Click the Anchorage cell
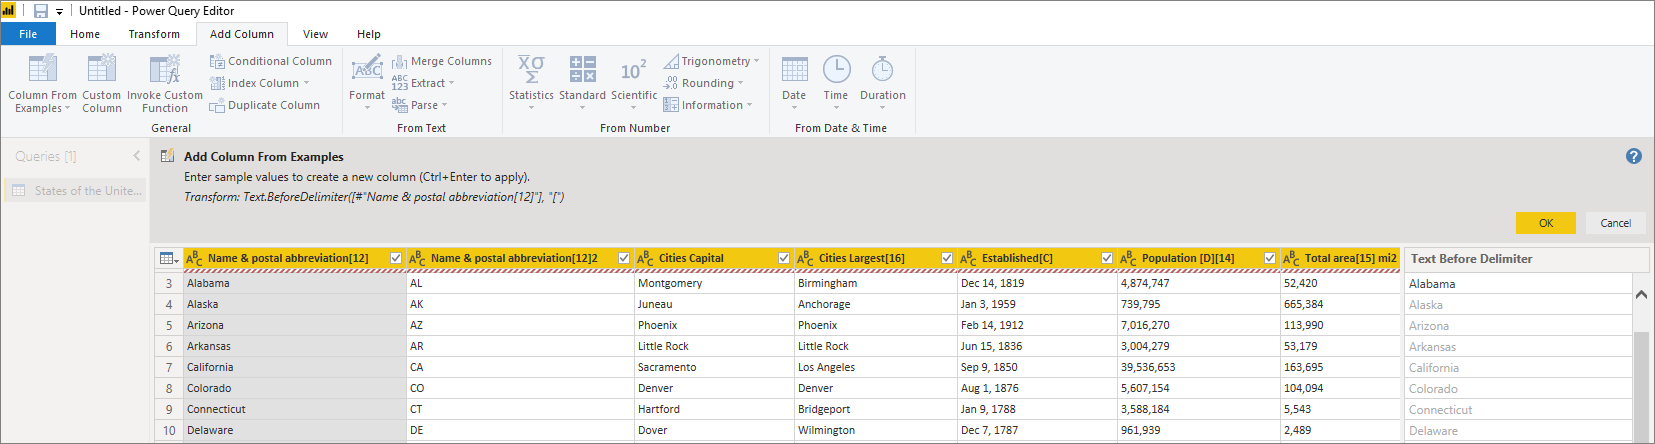 tap(875, 304)
